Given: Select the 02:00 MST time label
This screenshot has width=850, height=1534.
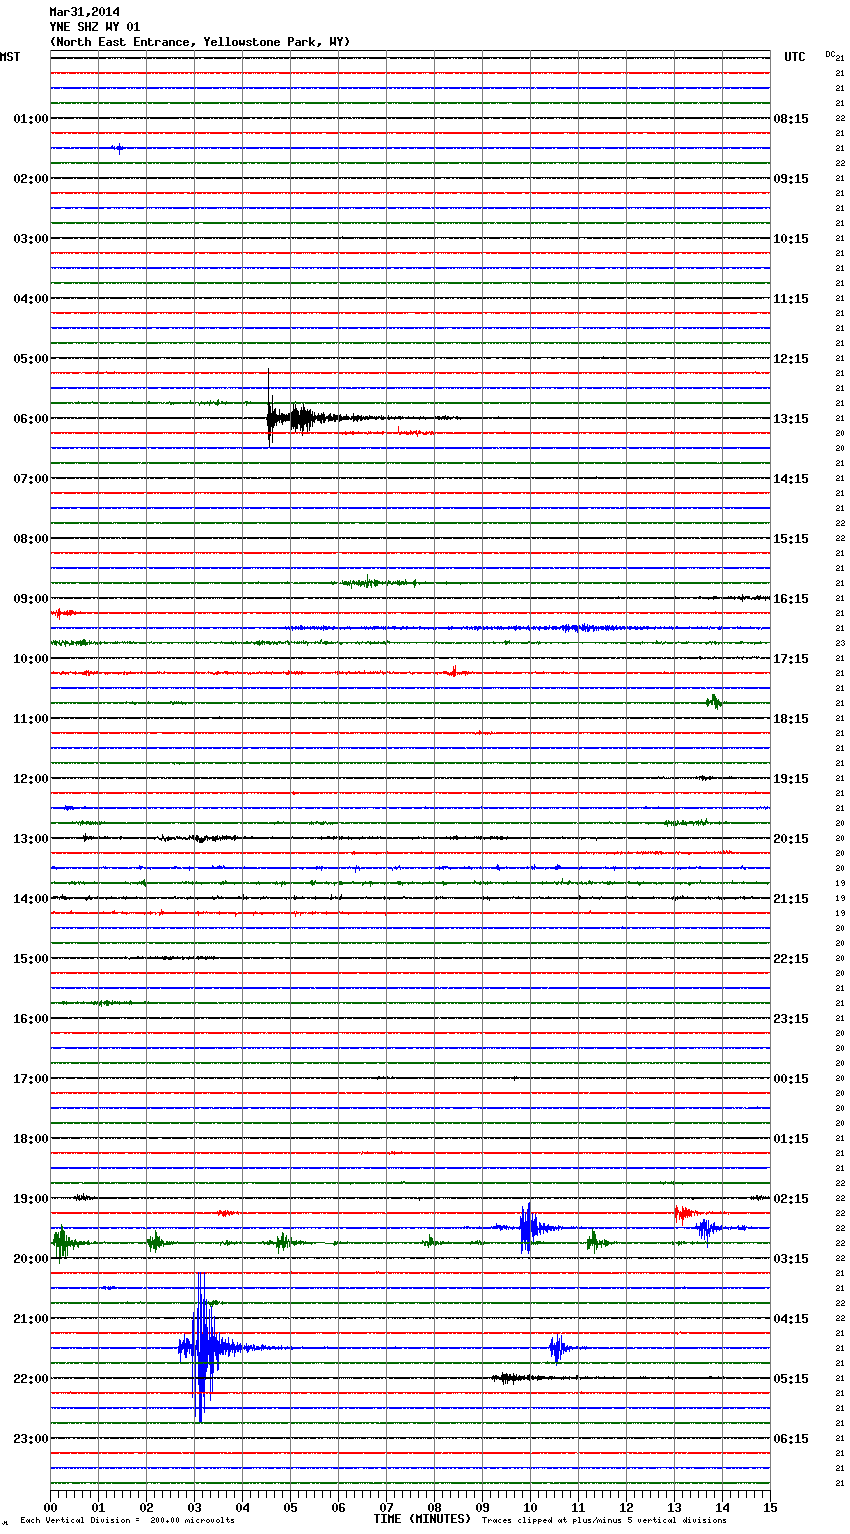Looking at the screenshot, I should pos(31,179).
